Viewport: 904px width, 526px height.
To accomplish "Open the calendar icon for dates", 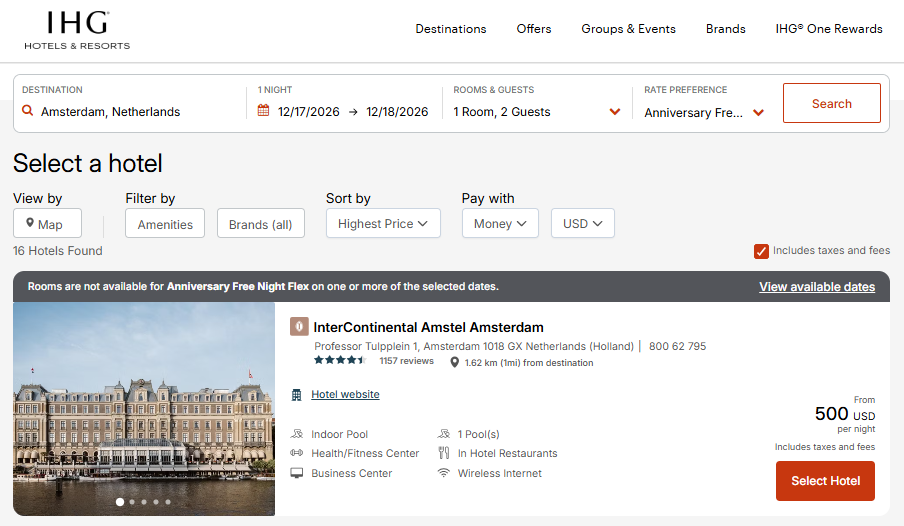I will [263, 110].
